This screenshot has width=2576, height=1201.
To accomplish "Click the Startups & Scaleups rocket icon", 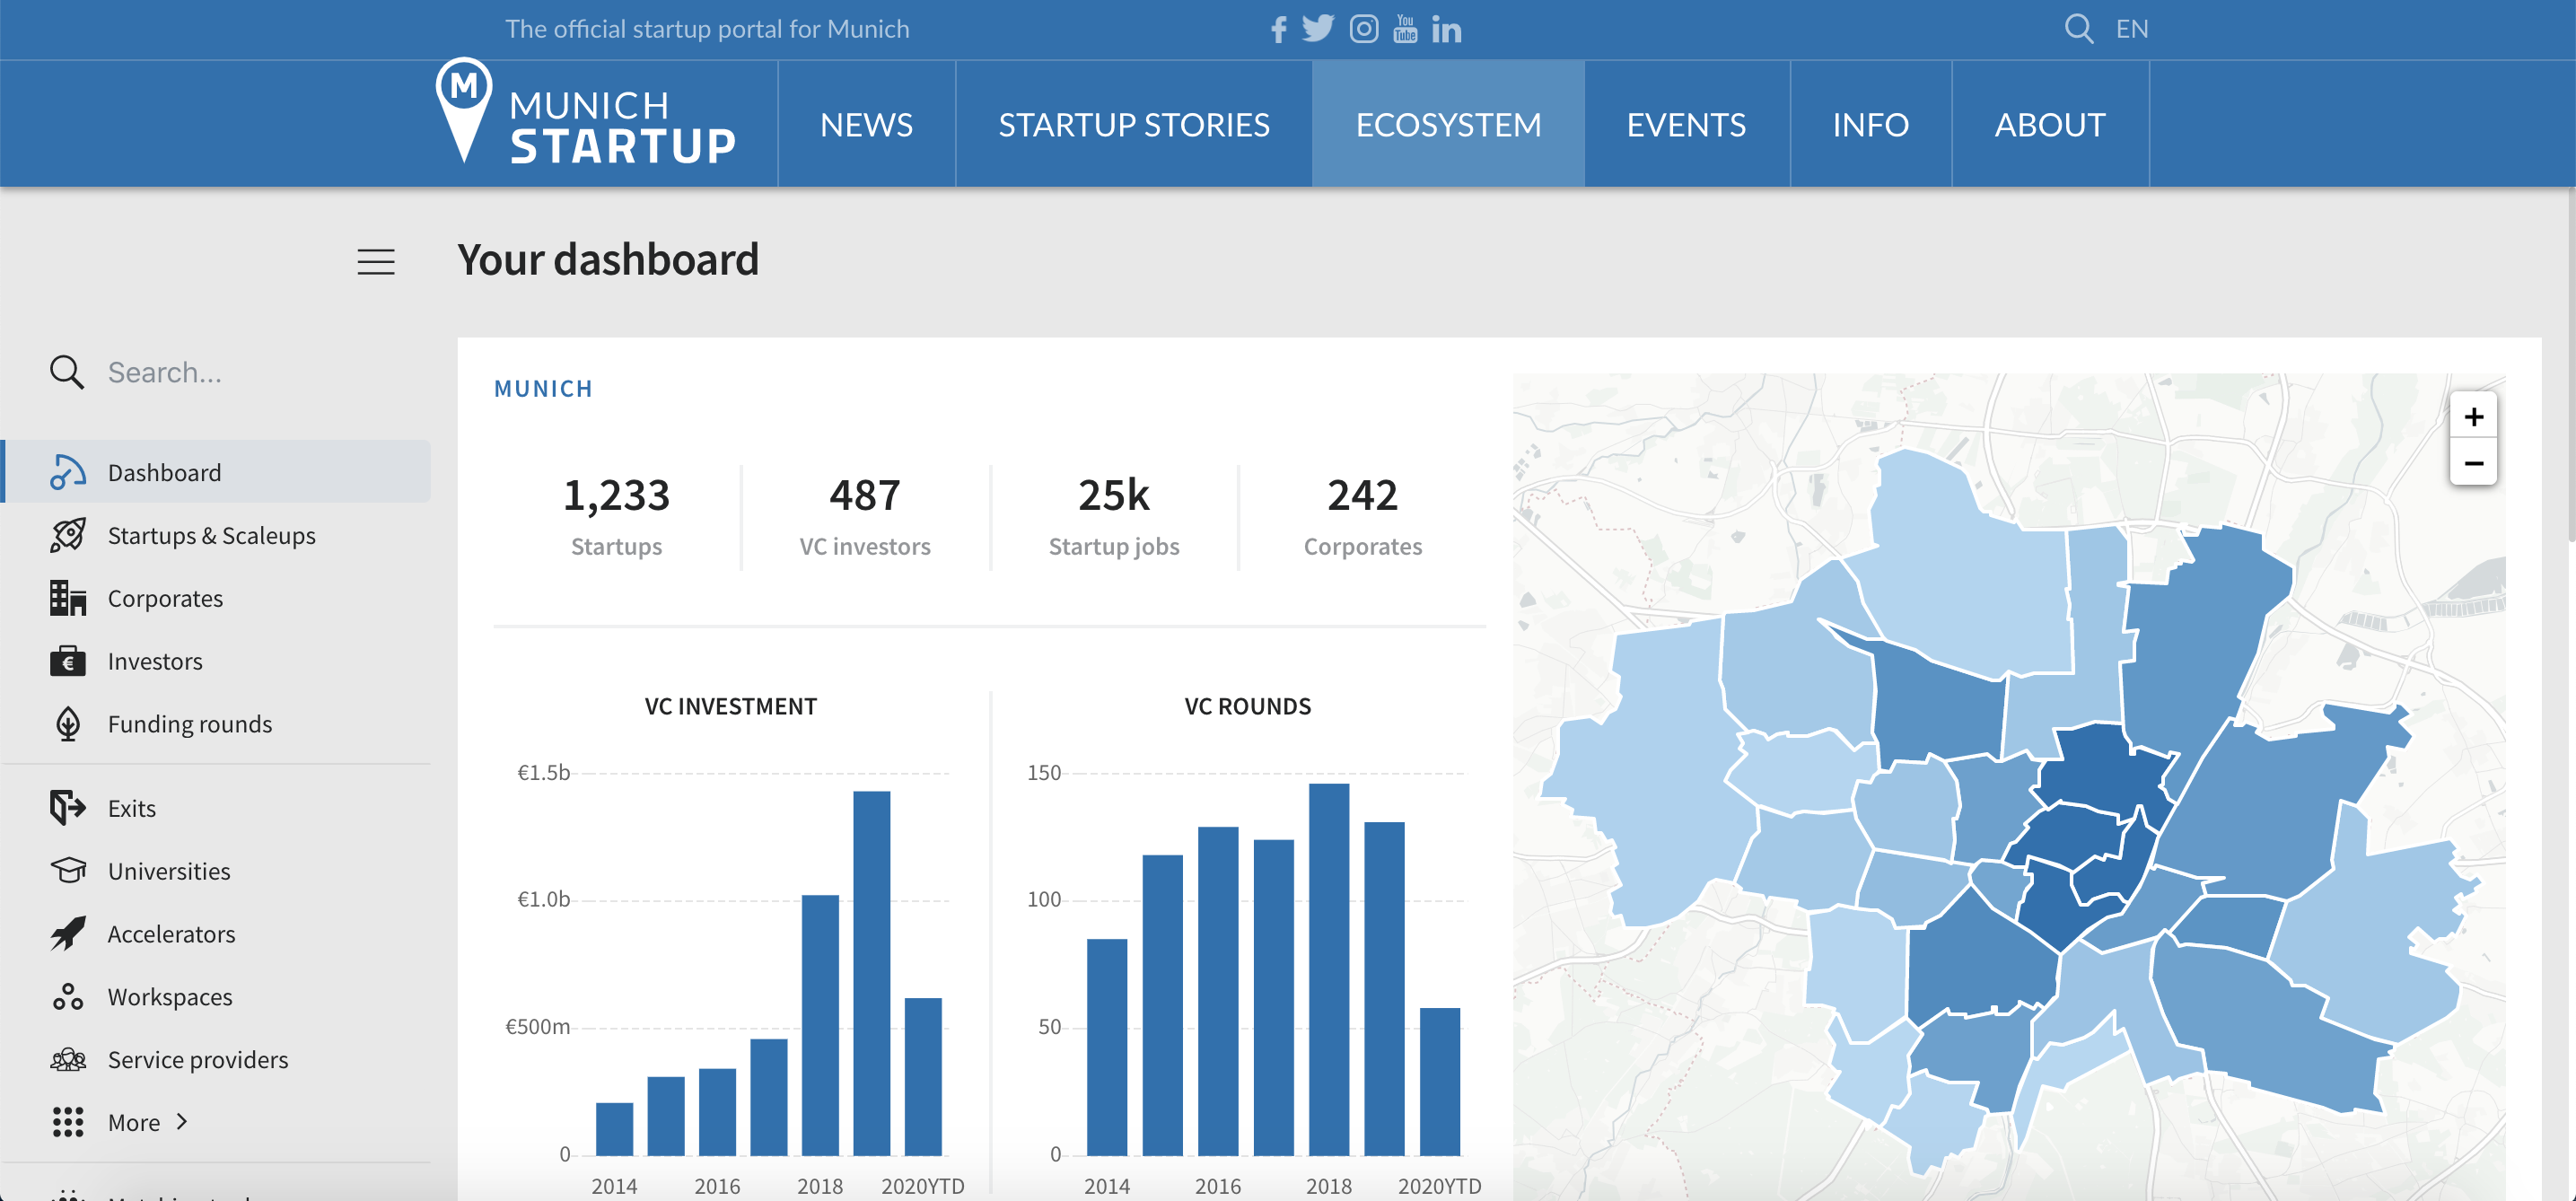I will pyautogui.click(x=67, y=535).
